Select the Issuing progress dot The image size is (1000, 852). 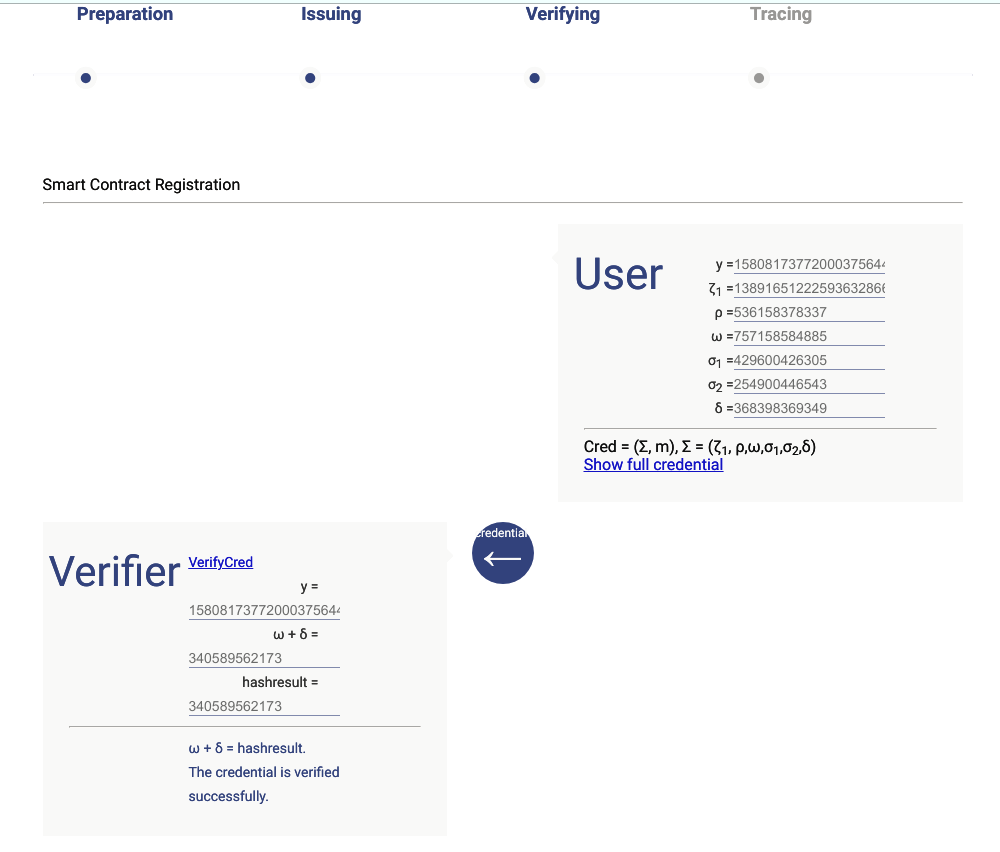(310, 77)
